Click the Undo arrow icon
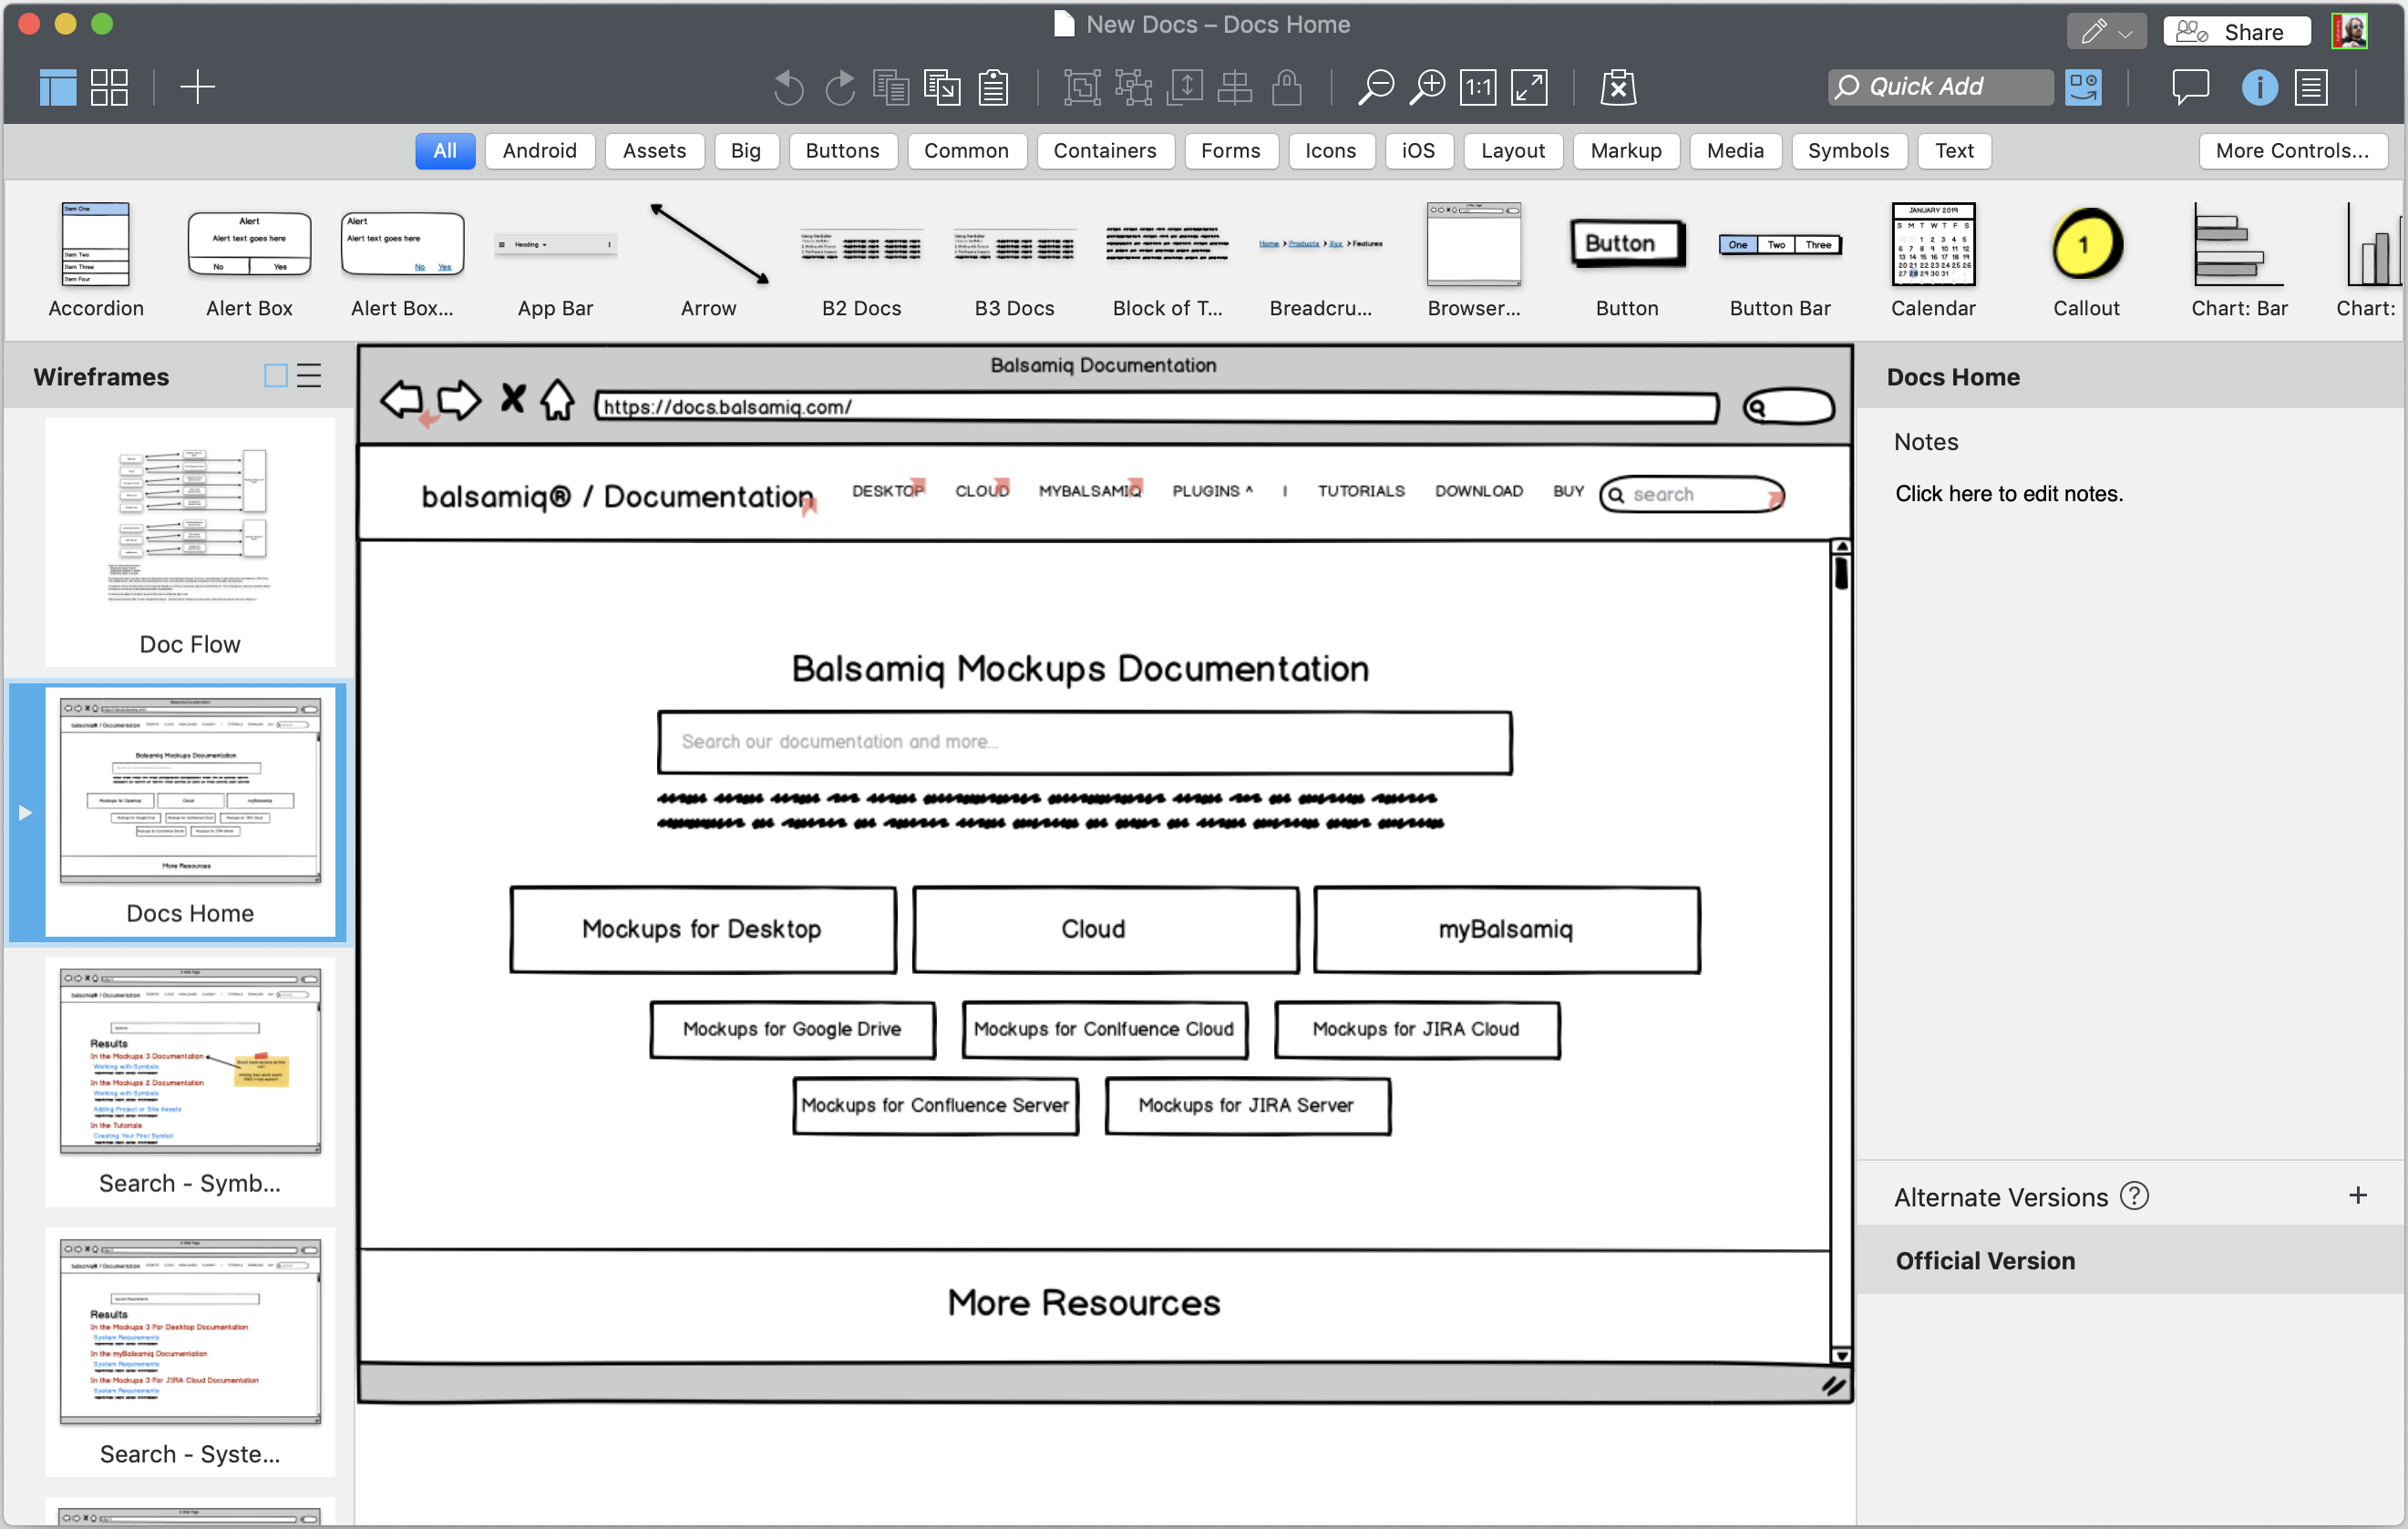Viewport: 2408px width, 1529px height. (788, 87)
